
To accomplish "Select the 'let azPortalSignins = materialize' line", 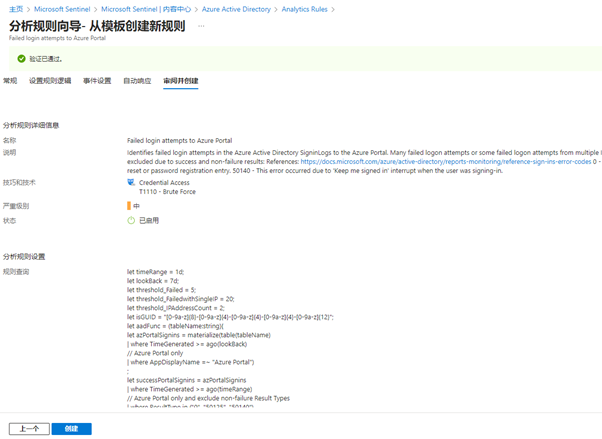I will pos(199,335).
